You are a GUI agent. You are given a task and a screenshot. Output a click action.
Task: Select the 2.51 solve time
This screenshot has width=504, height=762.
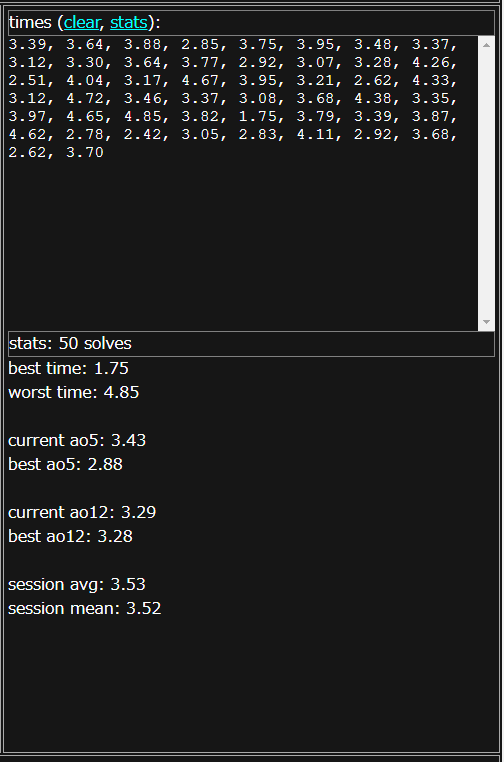tap(26, 80)
